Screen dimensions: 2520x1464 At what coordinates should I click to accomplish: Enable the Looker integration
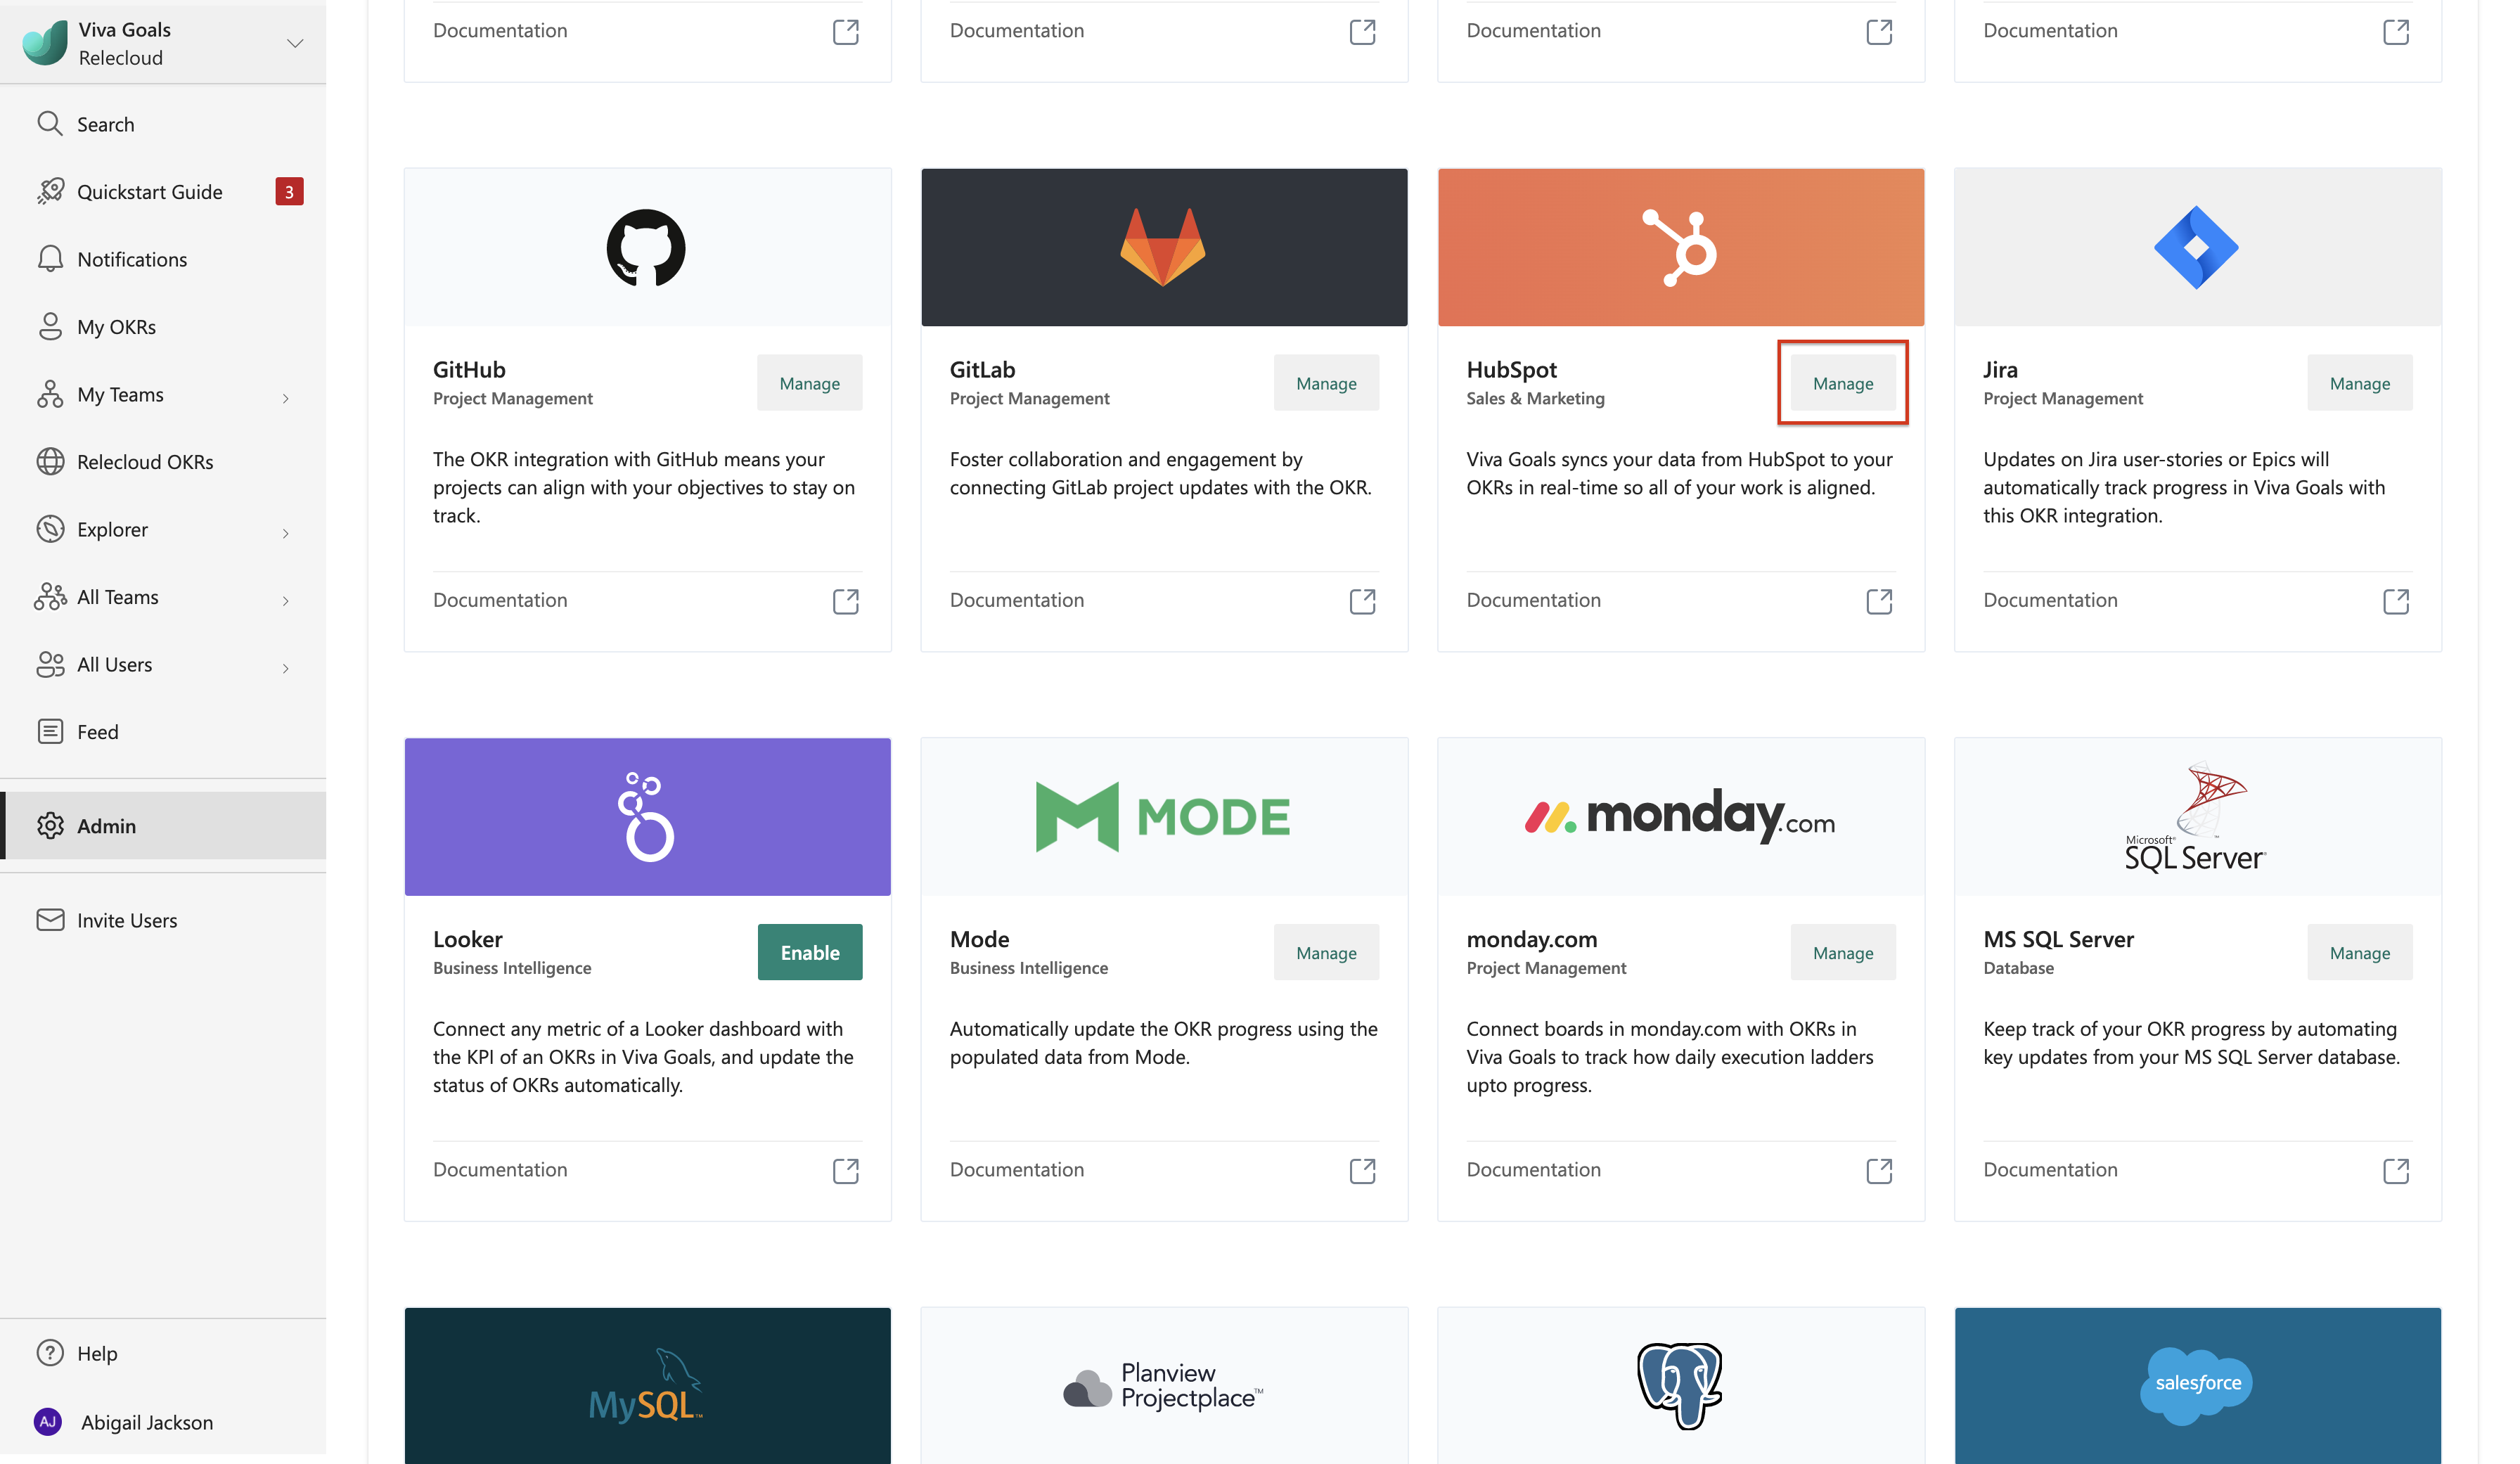coord(809,951)
